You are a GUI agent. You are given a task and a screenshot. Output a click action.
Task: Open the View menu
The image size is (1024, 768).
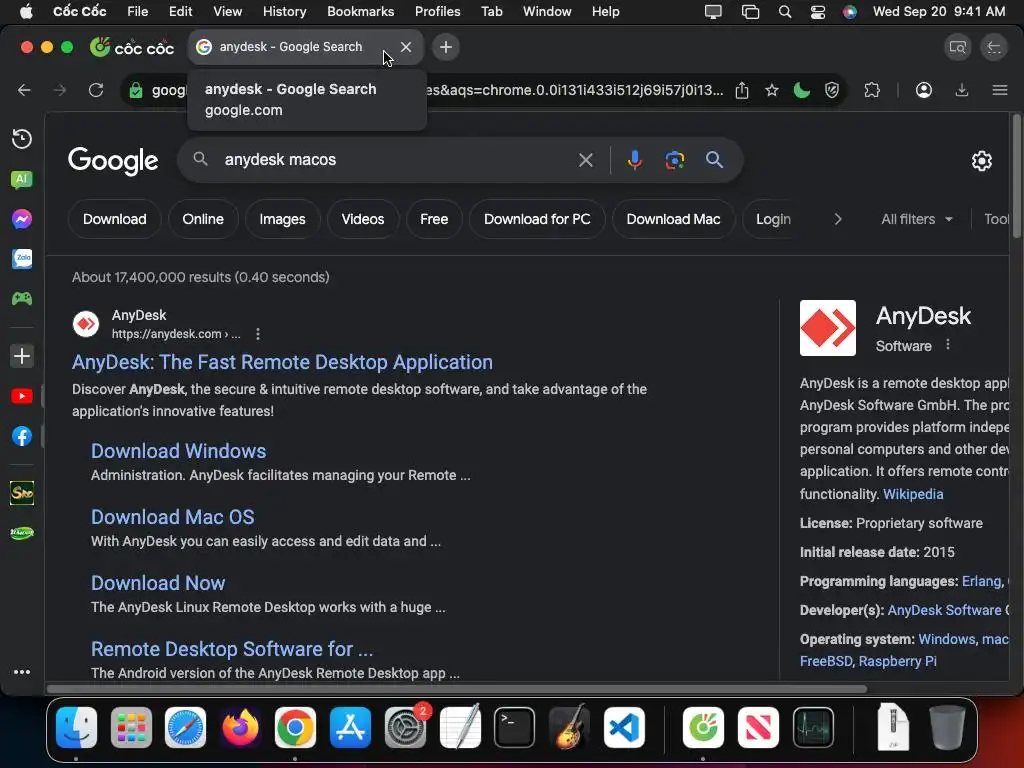click(x=227, y=12)
